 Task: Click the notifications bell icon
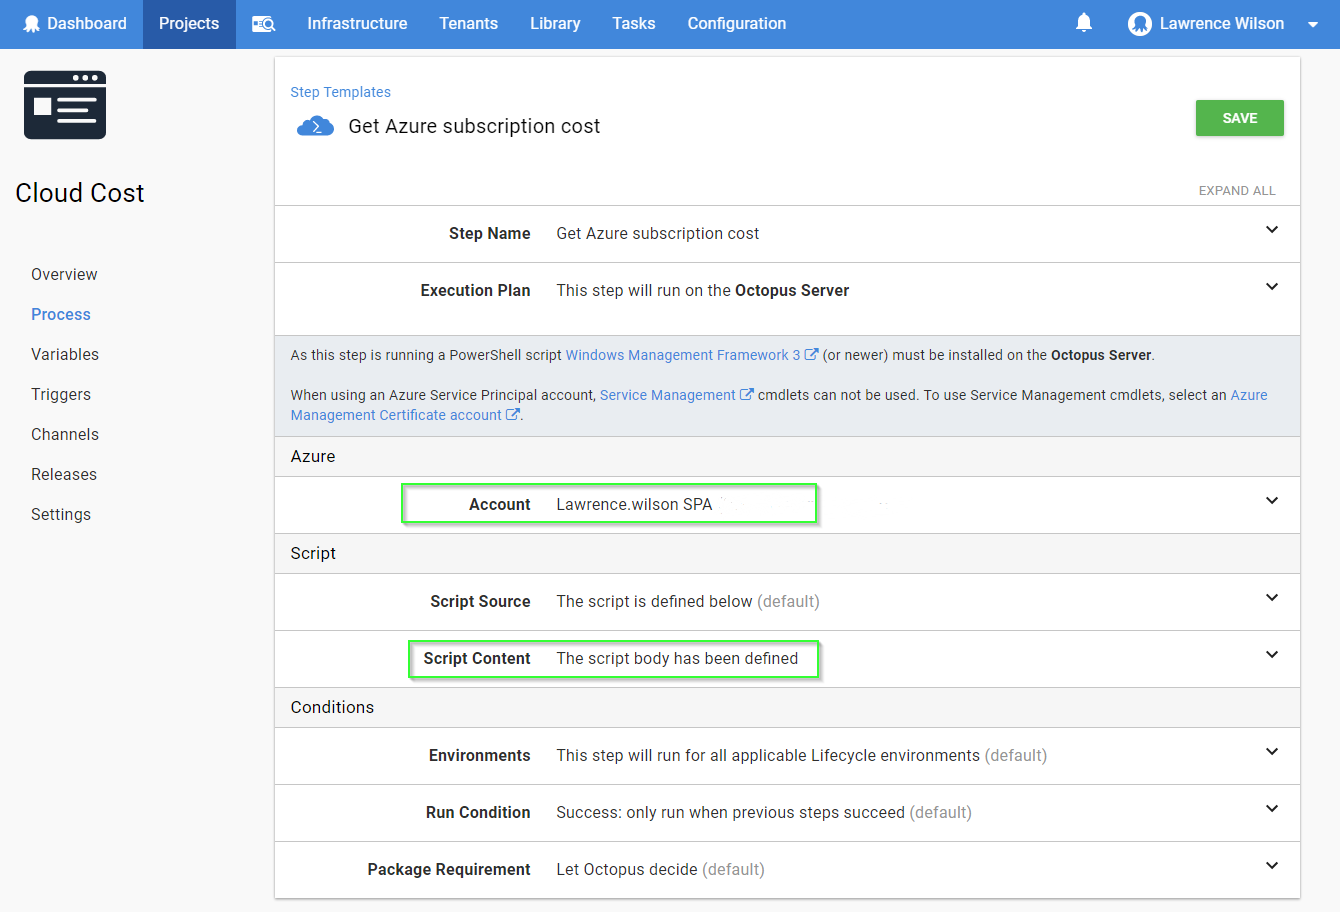pos(1083,23)
